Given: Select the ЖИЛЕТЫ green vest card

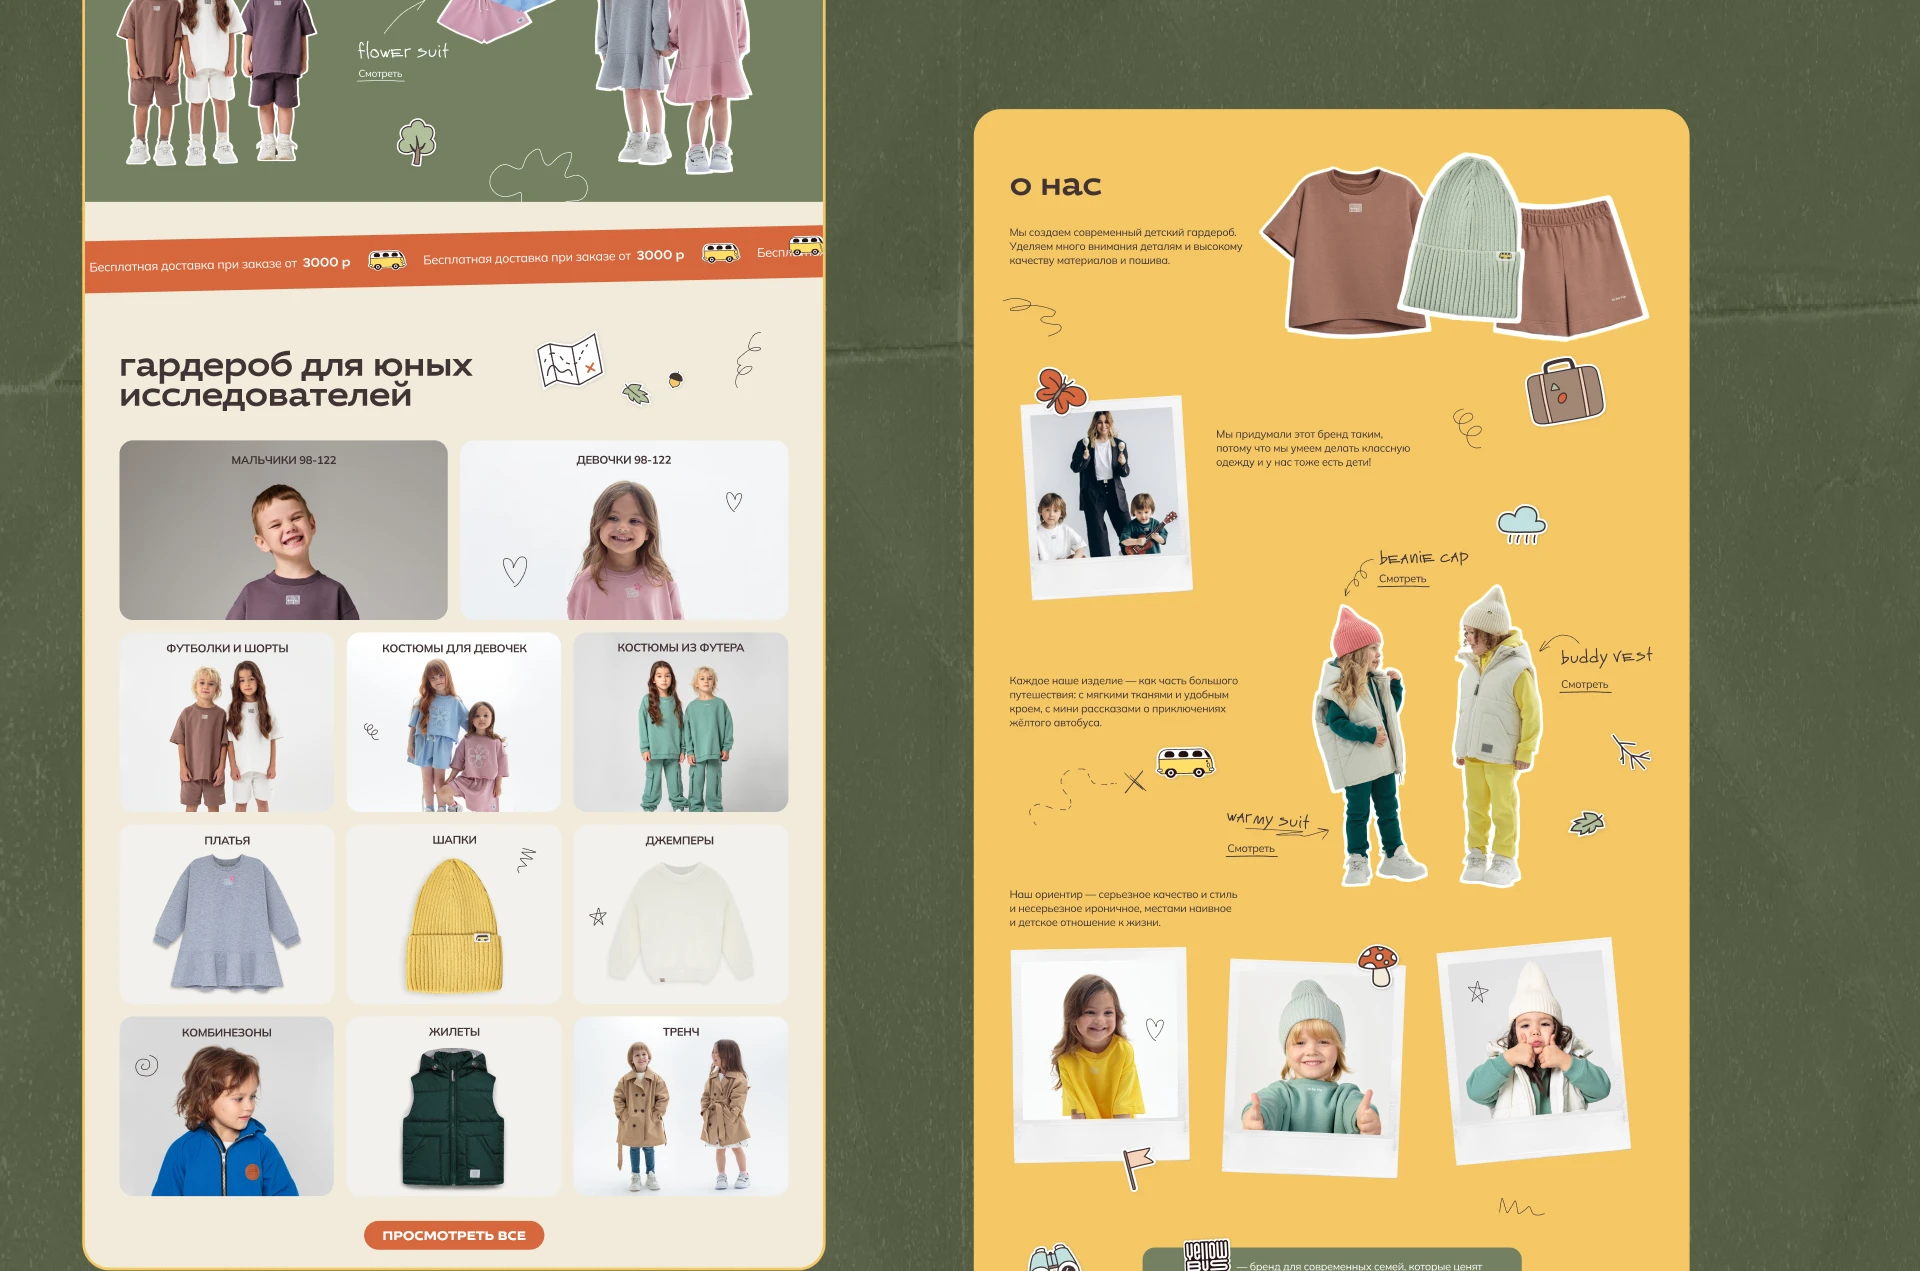Looking at the screenshot, I should coord(453,1106).
